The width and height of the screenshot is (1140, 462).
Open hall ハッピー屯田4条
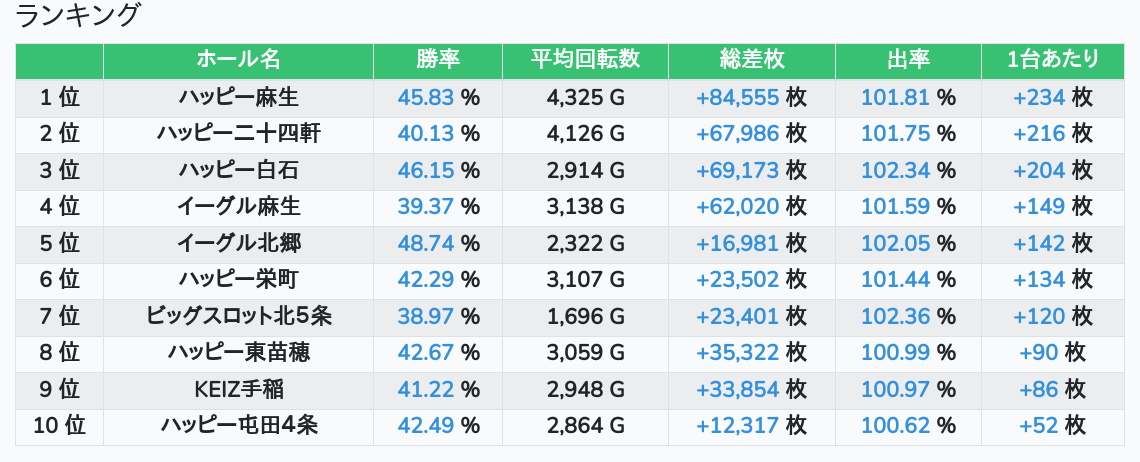point(238,426)
